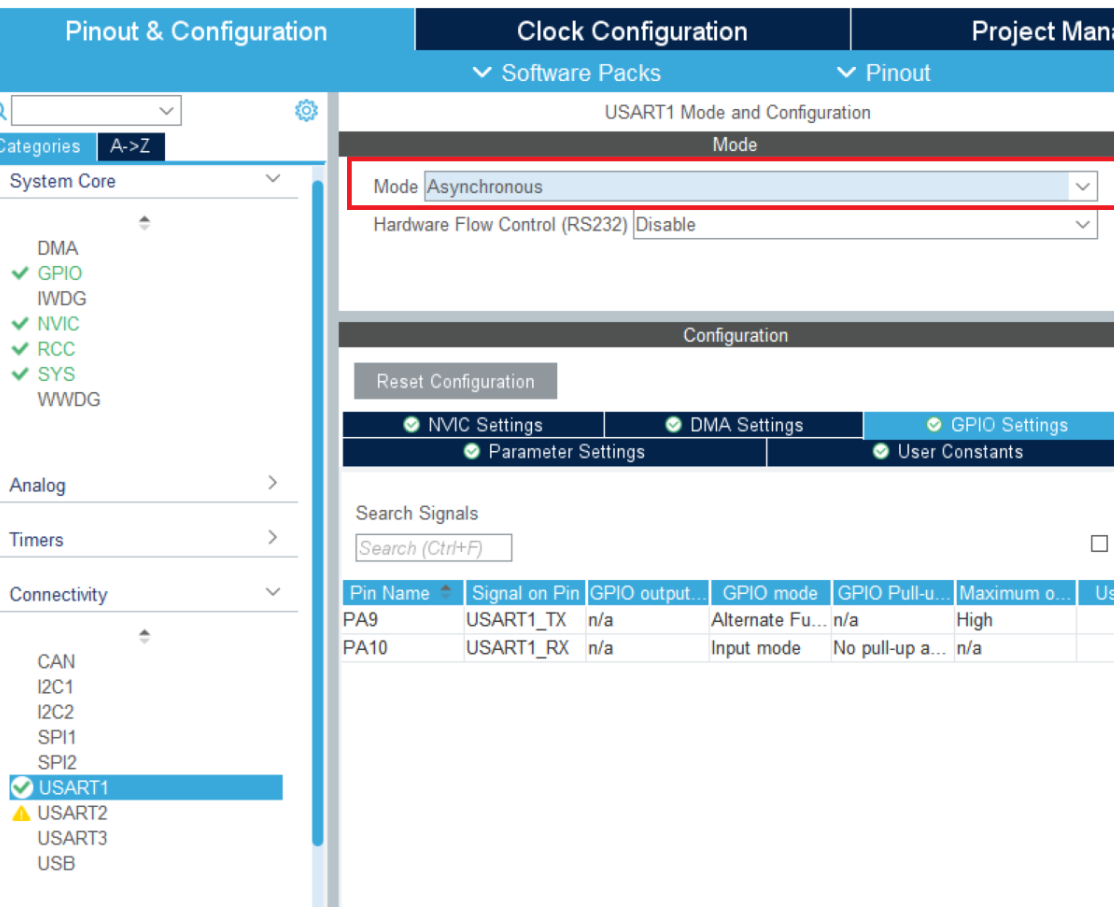Viewport: 1114px width, 907px height.
Task: Open the DMA Settings tab
Action: pyautogui.click(x=734, y=425)
